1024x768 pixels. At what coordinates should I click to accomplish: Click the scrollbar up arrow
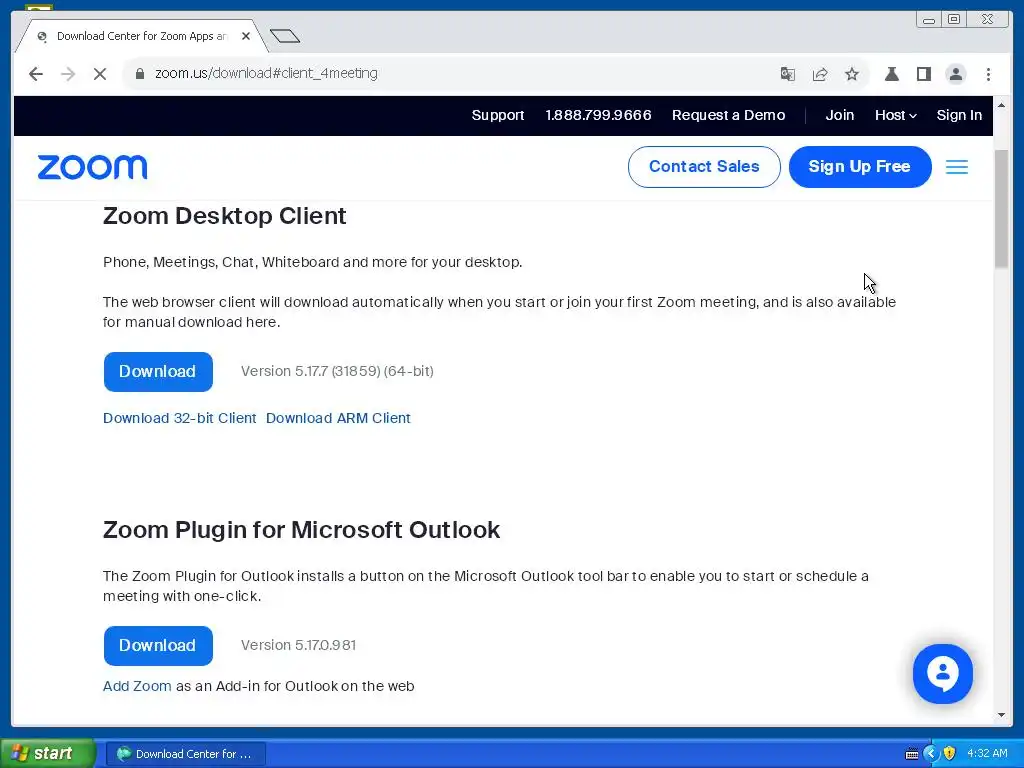click(x=1001, y=104)
